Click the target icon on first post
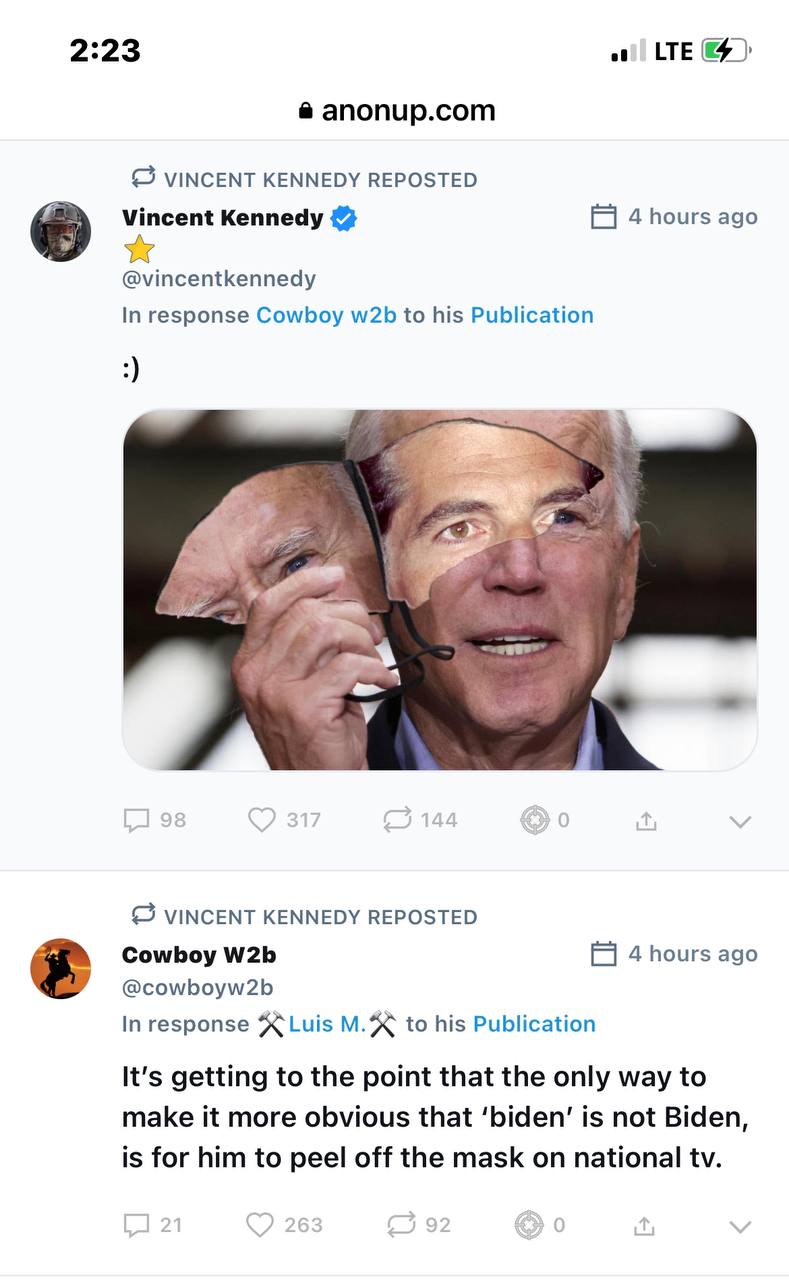This screenshot has width=789, height=1280. click(x=535, y=820)
